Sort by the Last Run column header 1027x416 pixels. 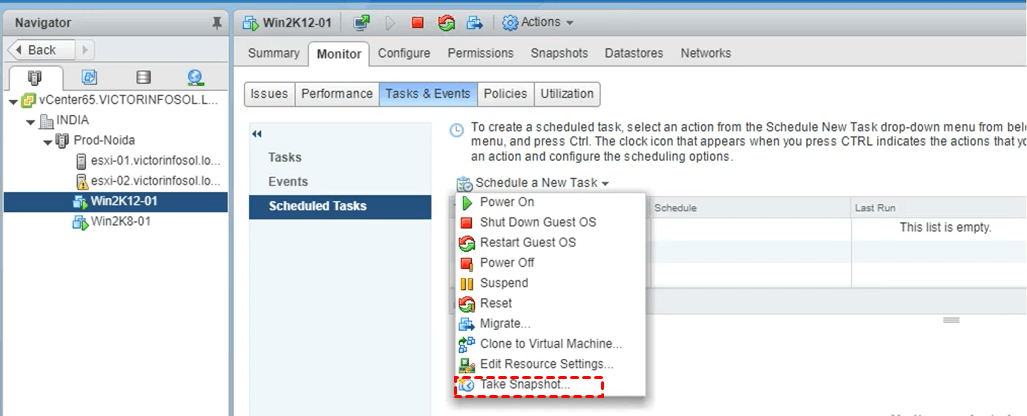point(939,208)
